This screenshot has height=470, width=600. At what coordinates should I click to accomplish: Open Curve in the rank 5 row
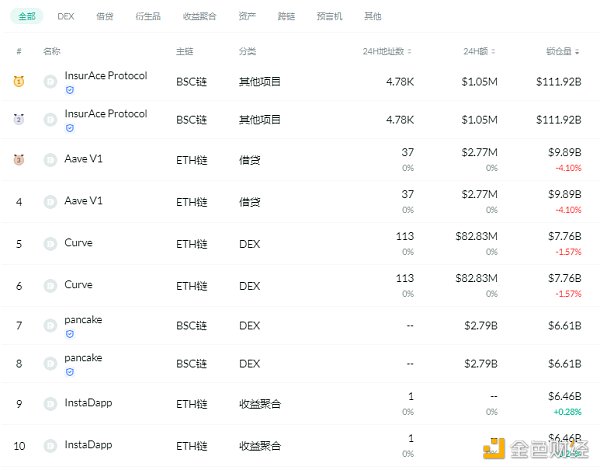78,243
